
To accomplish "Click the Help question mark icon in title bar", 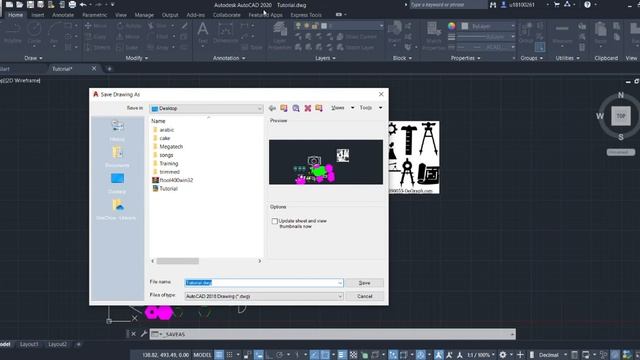I will (x=587, y=5).
